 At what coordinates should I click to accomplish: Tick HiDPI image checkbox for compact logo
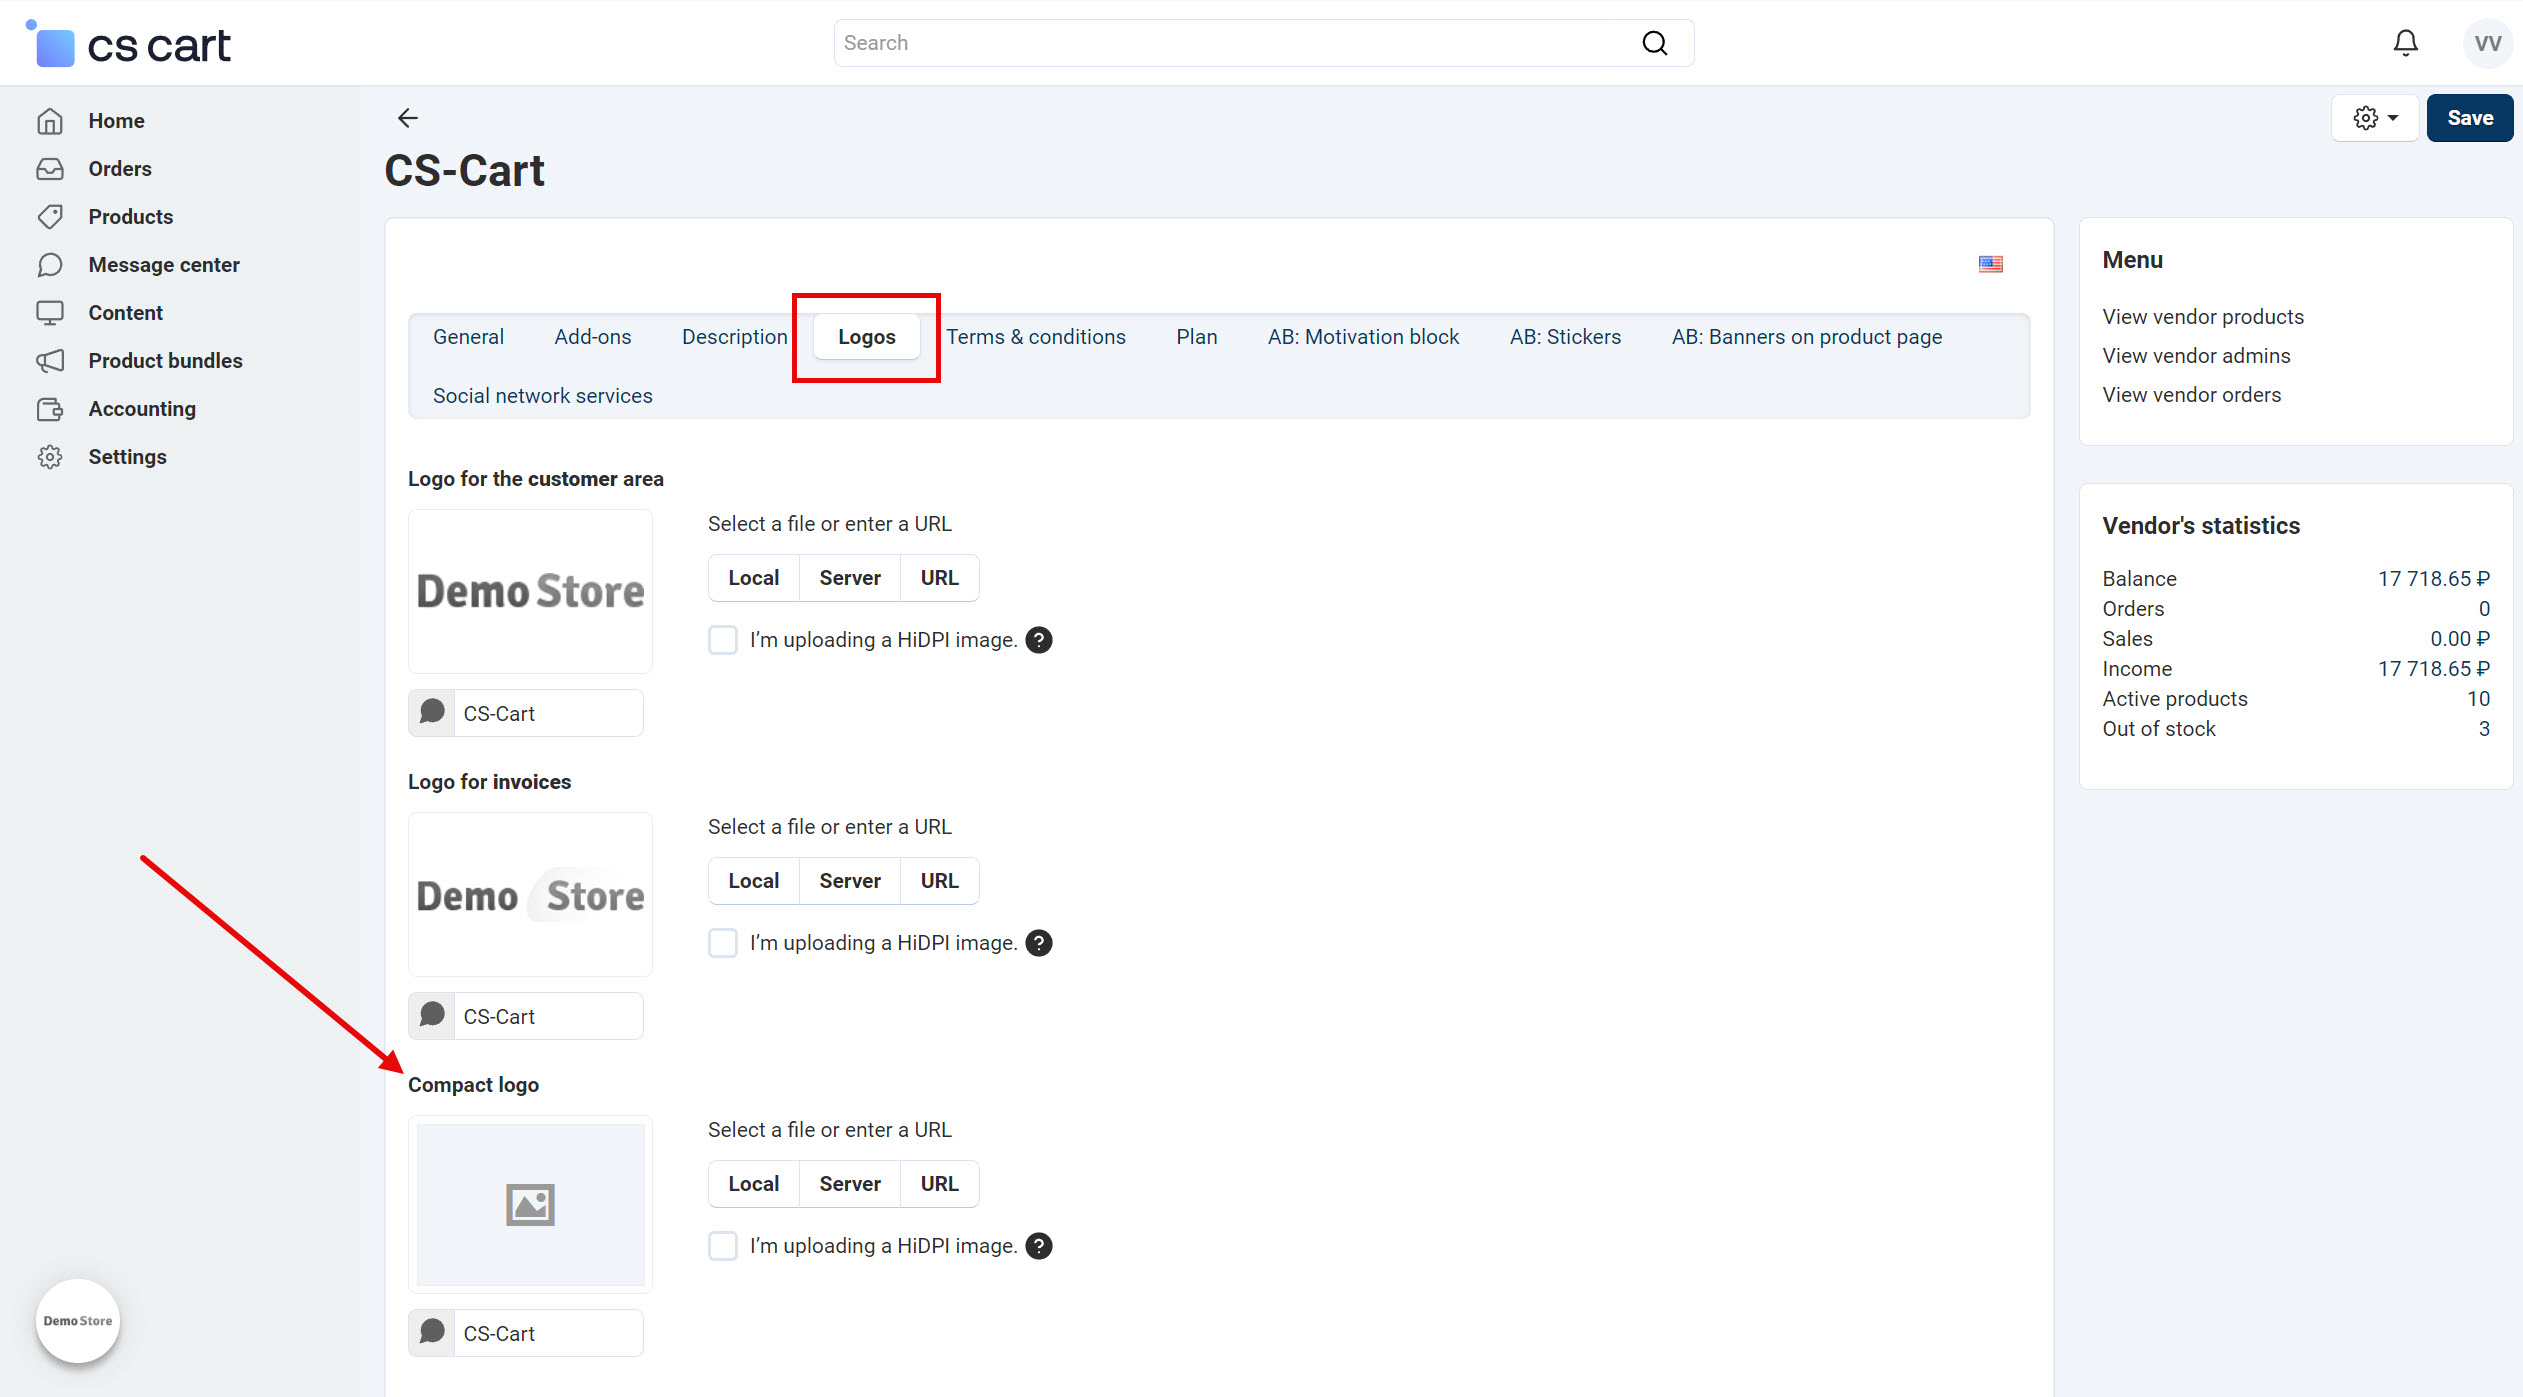coord(722,1246)
